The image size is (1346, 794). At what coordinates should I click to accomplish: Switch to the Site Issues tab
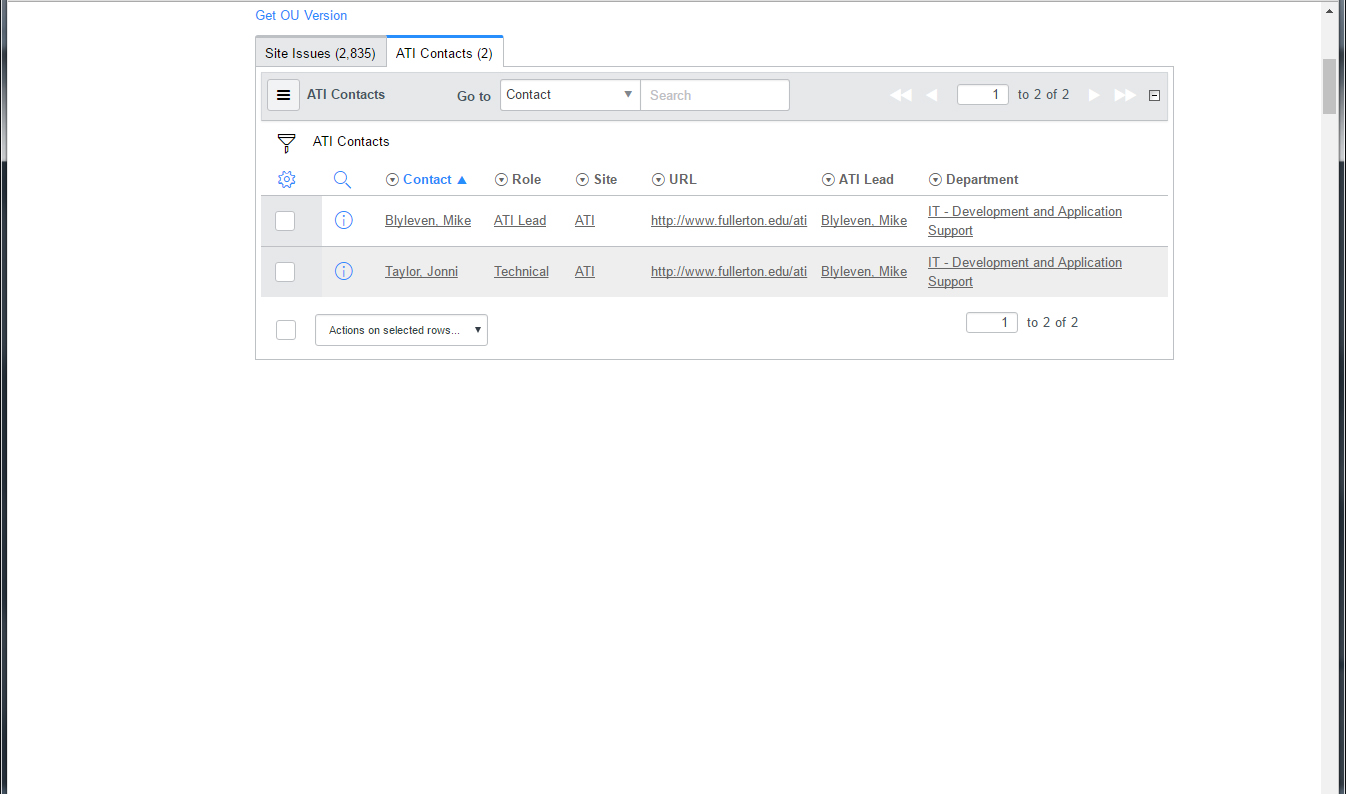320,53
